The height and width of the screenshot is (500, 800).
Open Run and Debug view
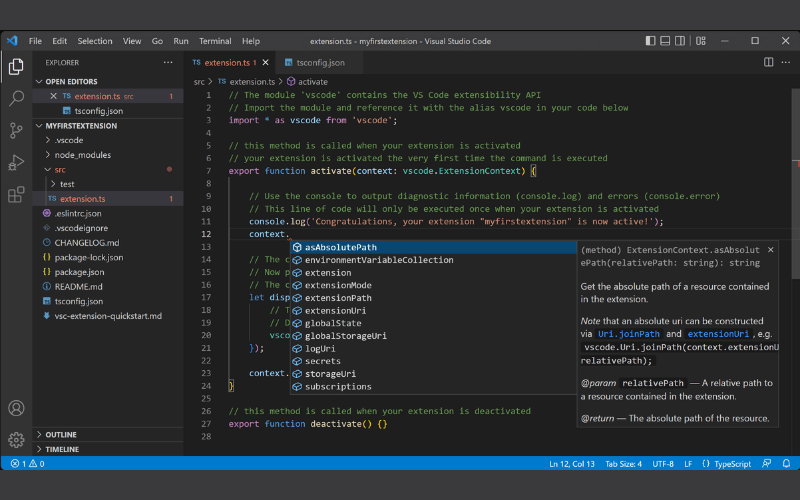(x=16, y=162)
